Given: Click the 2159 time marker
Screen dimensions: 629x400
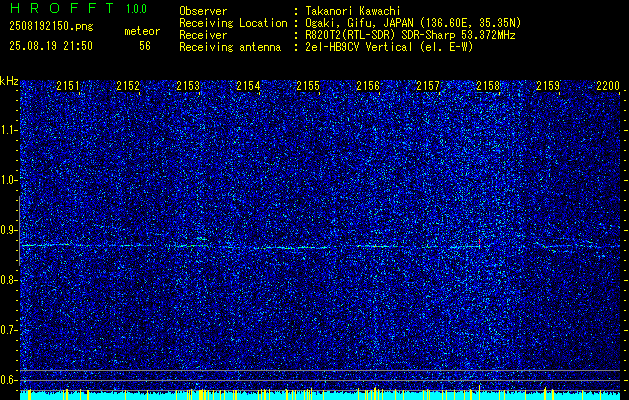Looking at the screenshot, I should point(548,86).
